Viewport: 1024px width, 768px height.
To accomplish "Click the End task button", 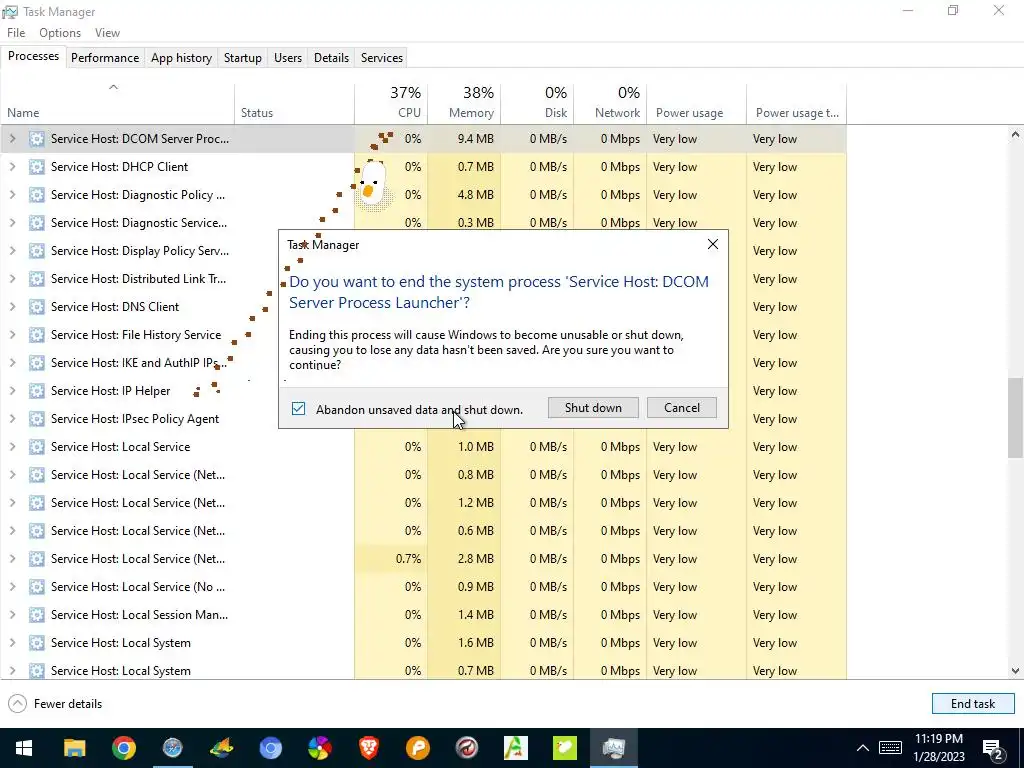I will coord(972,703).
